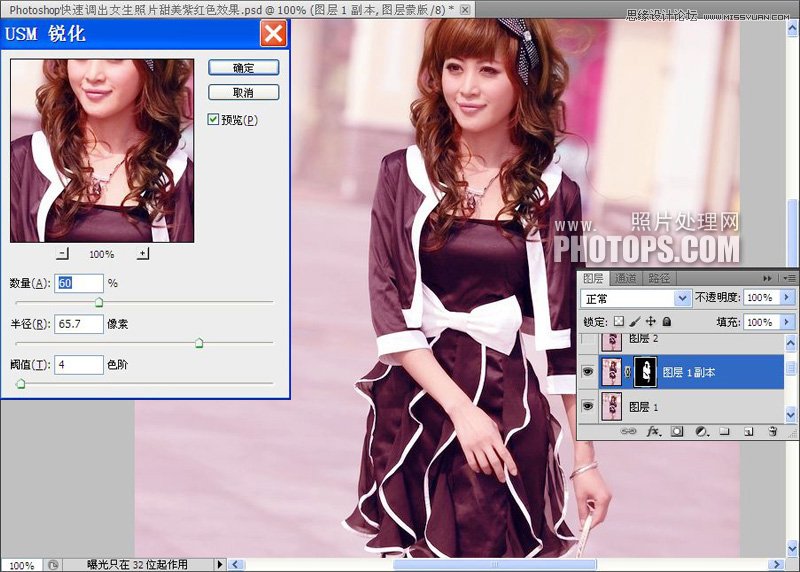Click the 确定 button
The image size is (800, 572).
[x=243, y=67]
